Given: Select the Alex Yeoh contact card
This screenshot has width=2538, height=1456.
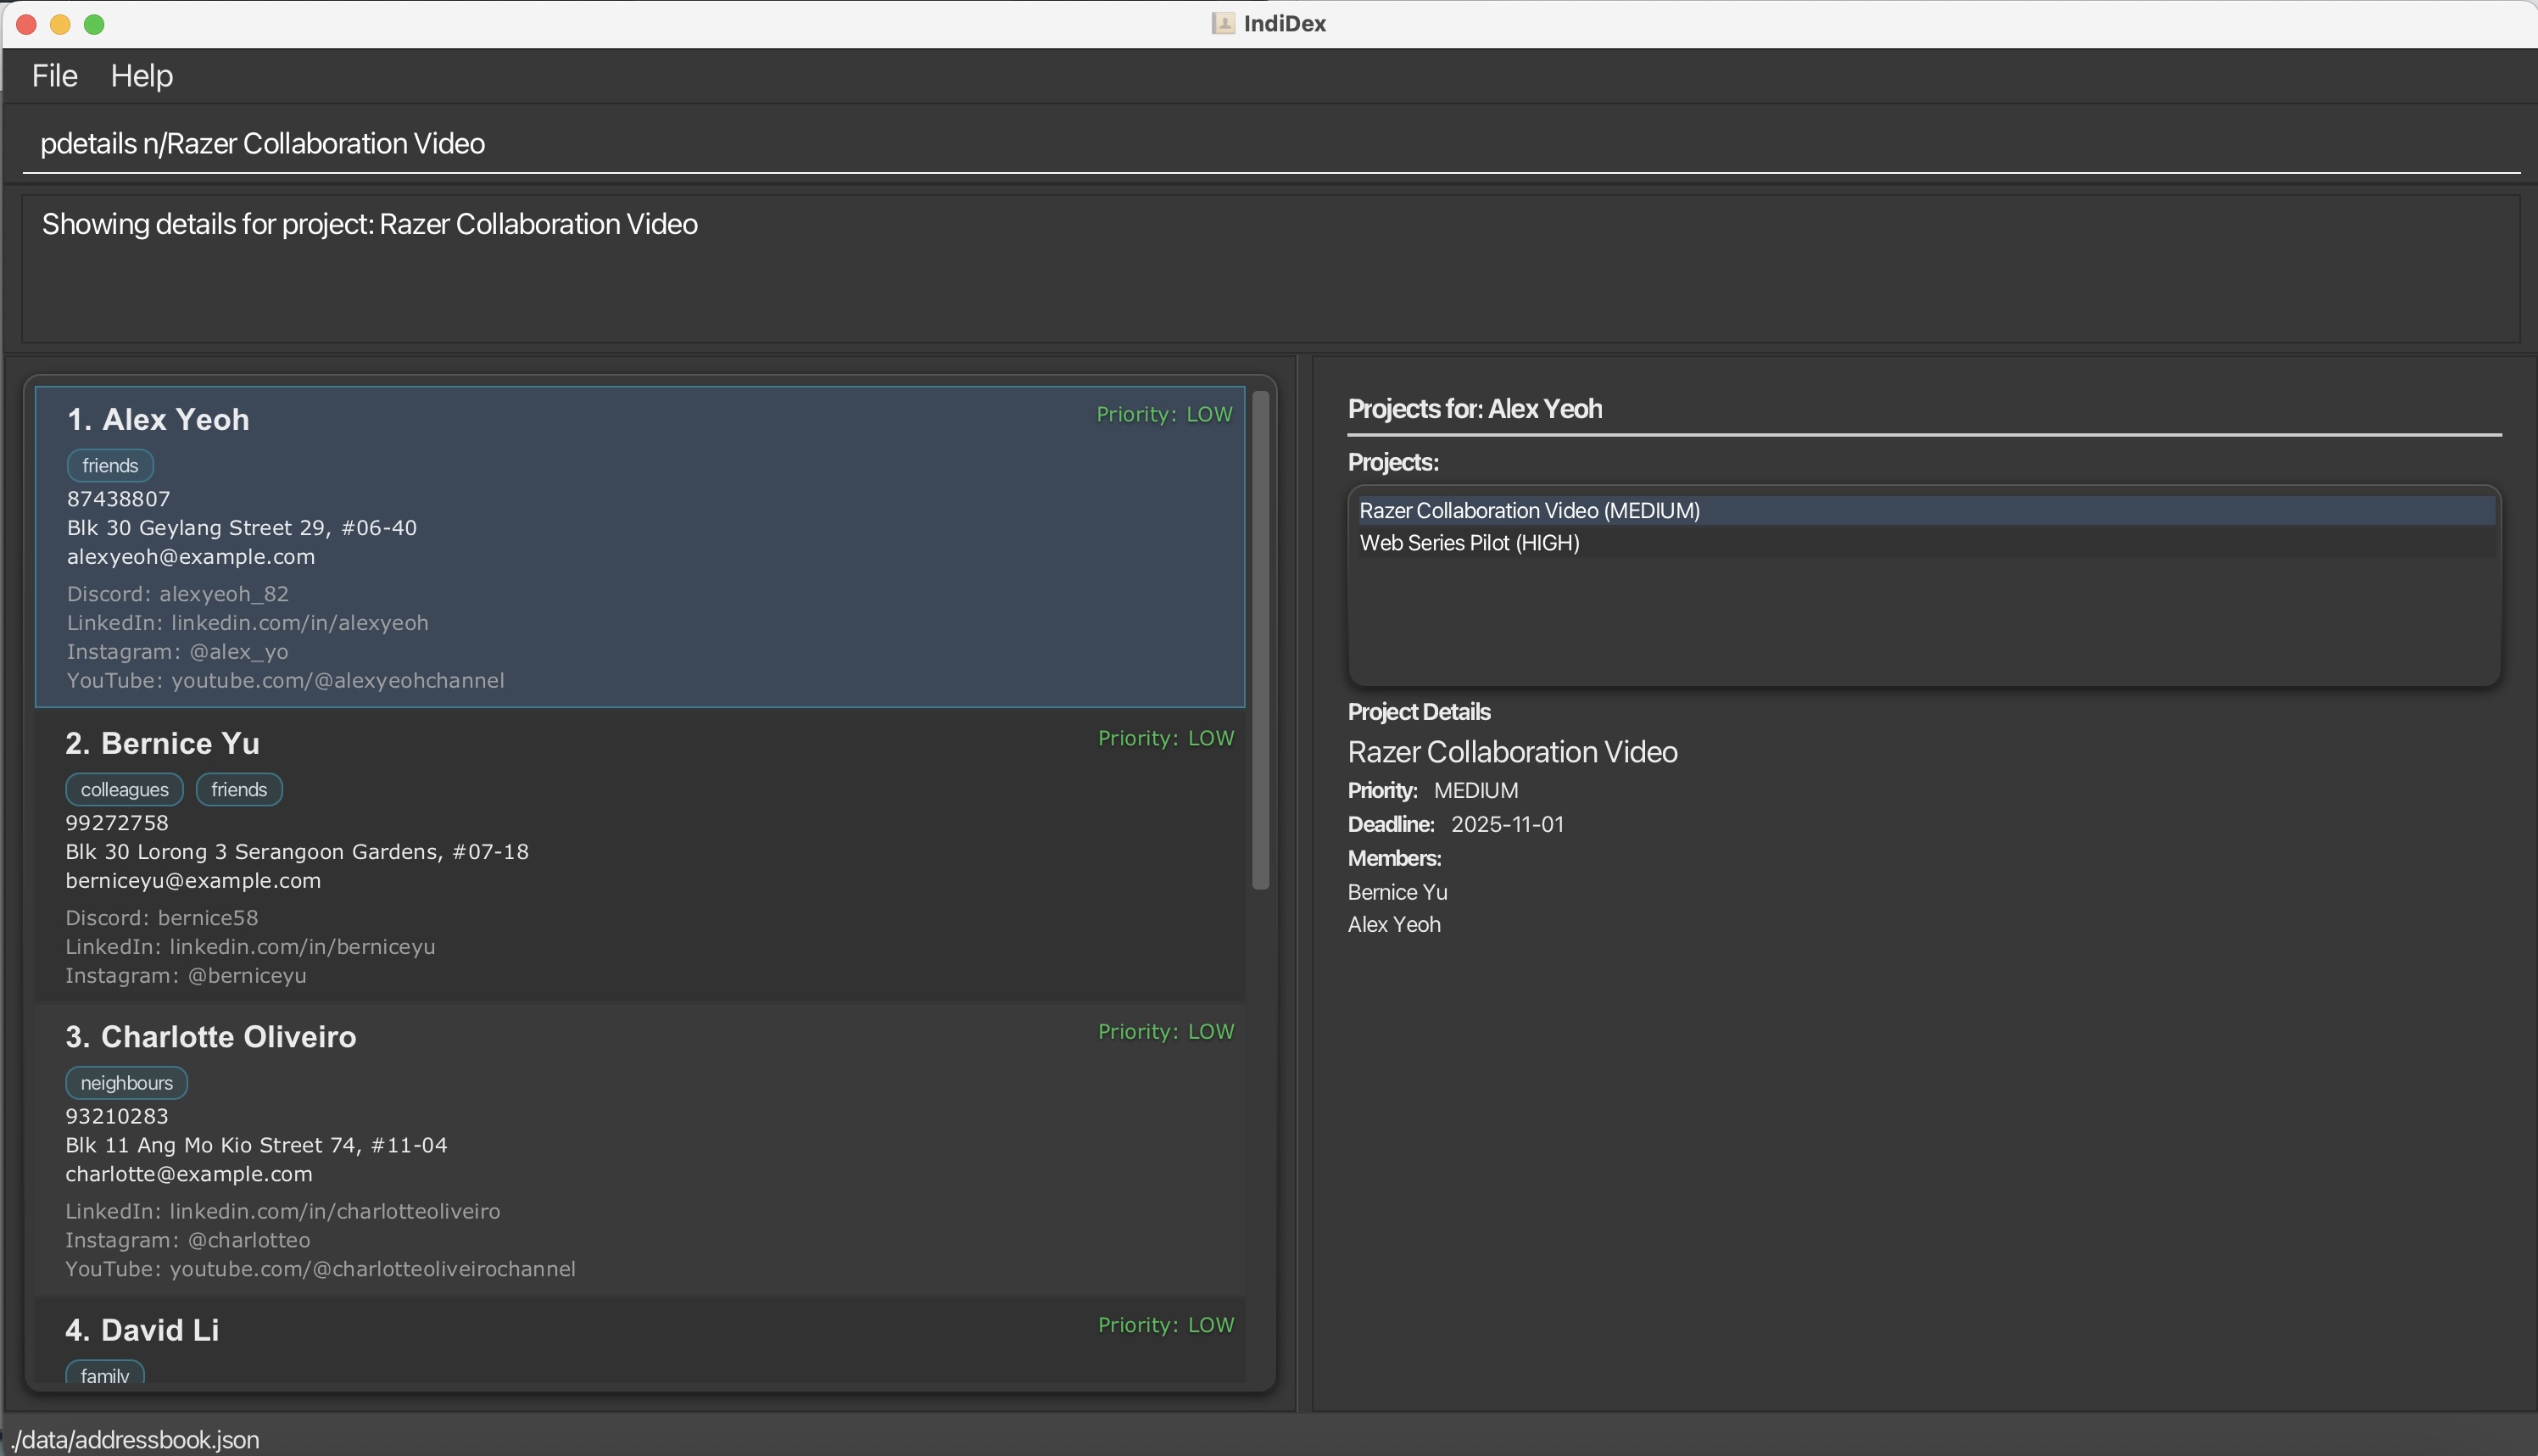Looking at the screenshot, I should point(640,547).
